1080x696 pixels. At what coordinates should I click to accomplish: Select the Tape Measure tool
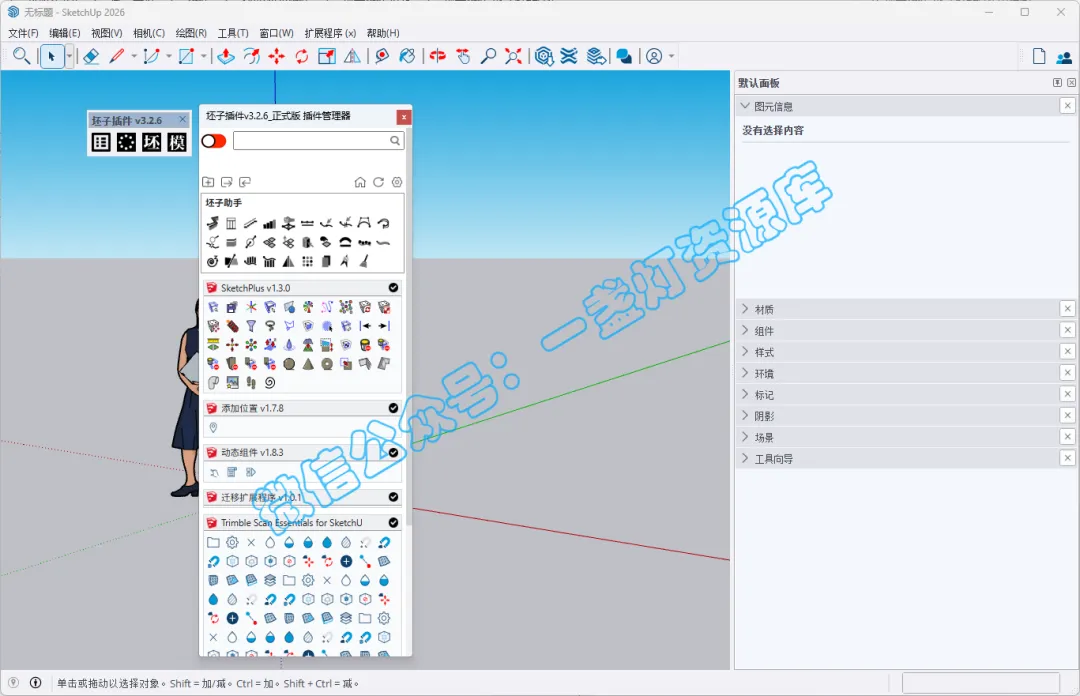pos(382,57)
